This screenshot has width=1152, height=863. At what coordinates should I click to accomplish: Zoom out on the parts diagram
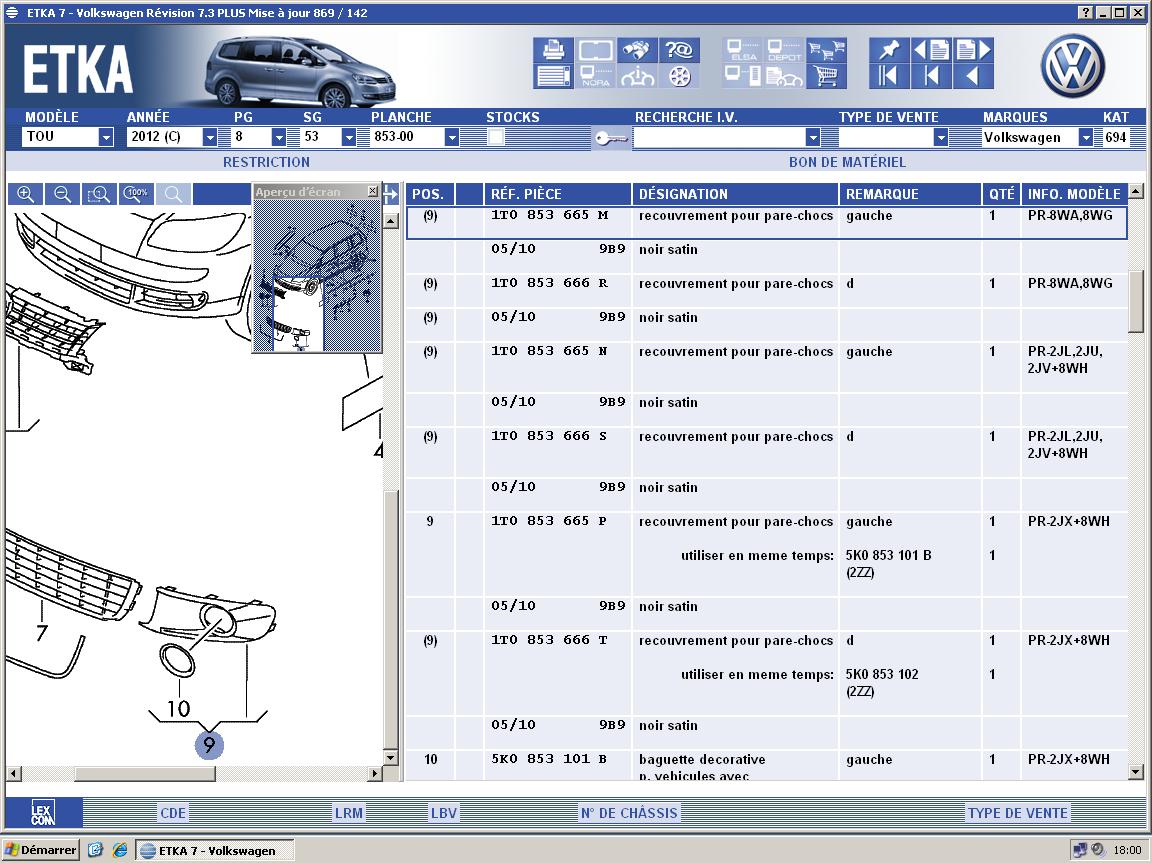tap(62, 194)
